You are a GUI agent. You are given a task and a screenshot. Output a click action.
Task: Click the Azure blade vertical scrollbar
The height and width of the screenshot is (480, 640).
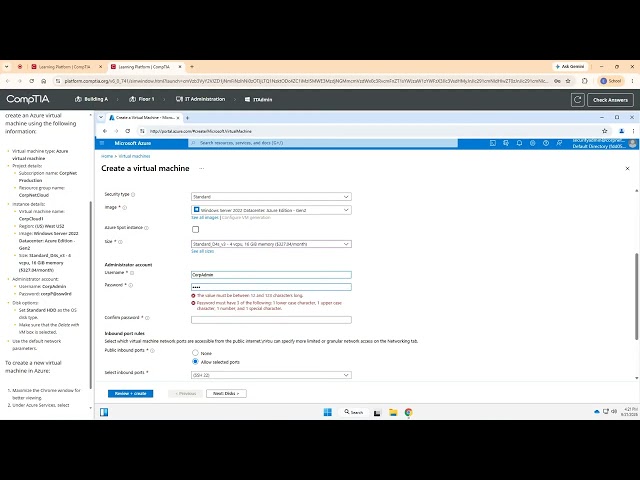pyautogui.click(x=636, y=296)
